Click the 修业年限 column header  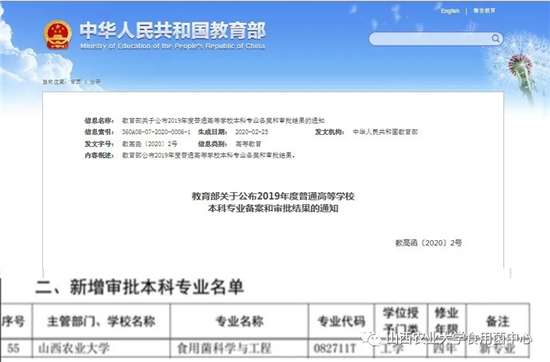446,321
